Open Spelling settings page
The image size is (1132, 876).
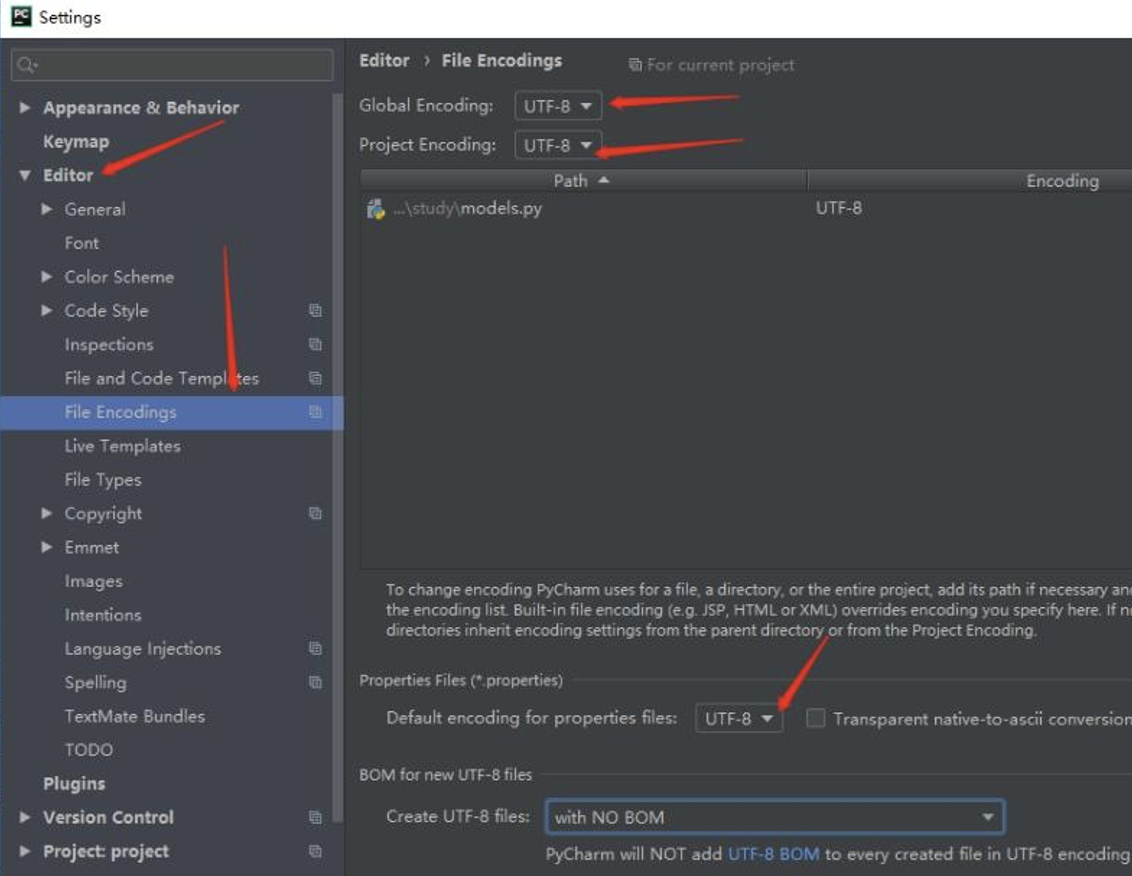[x=95, y=682]
